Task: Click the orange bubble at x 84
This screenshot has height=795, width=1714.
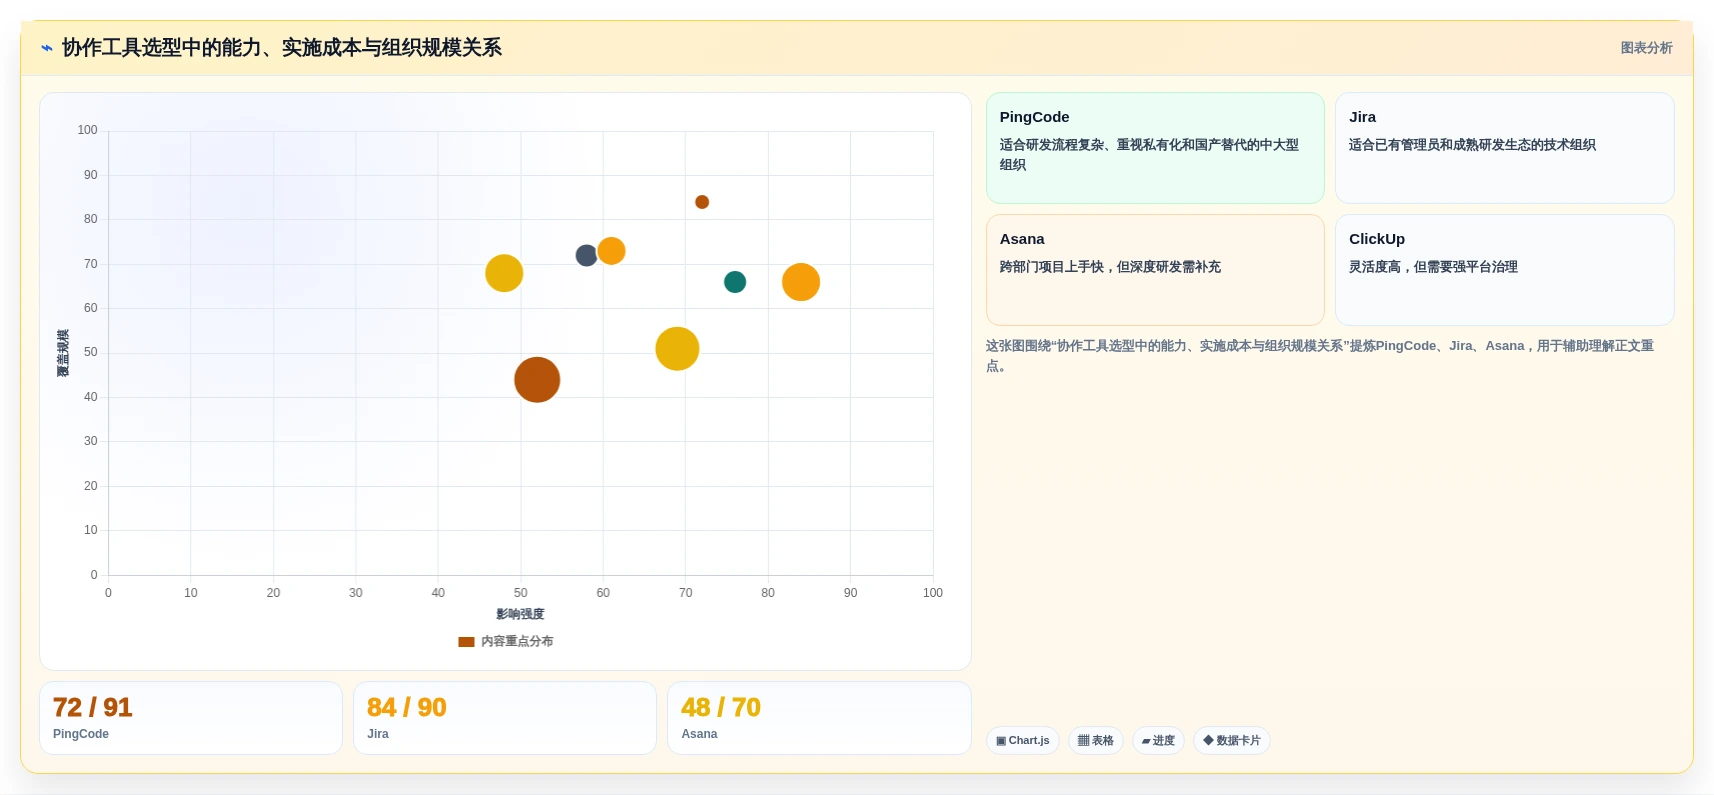Action: click(x=801, y=282)
